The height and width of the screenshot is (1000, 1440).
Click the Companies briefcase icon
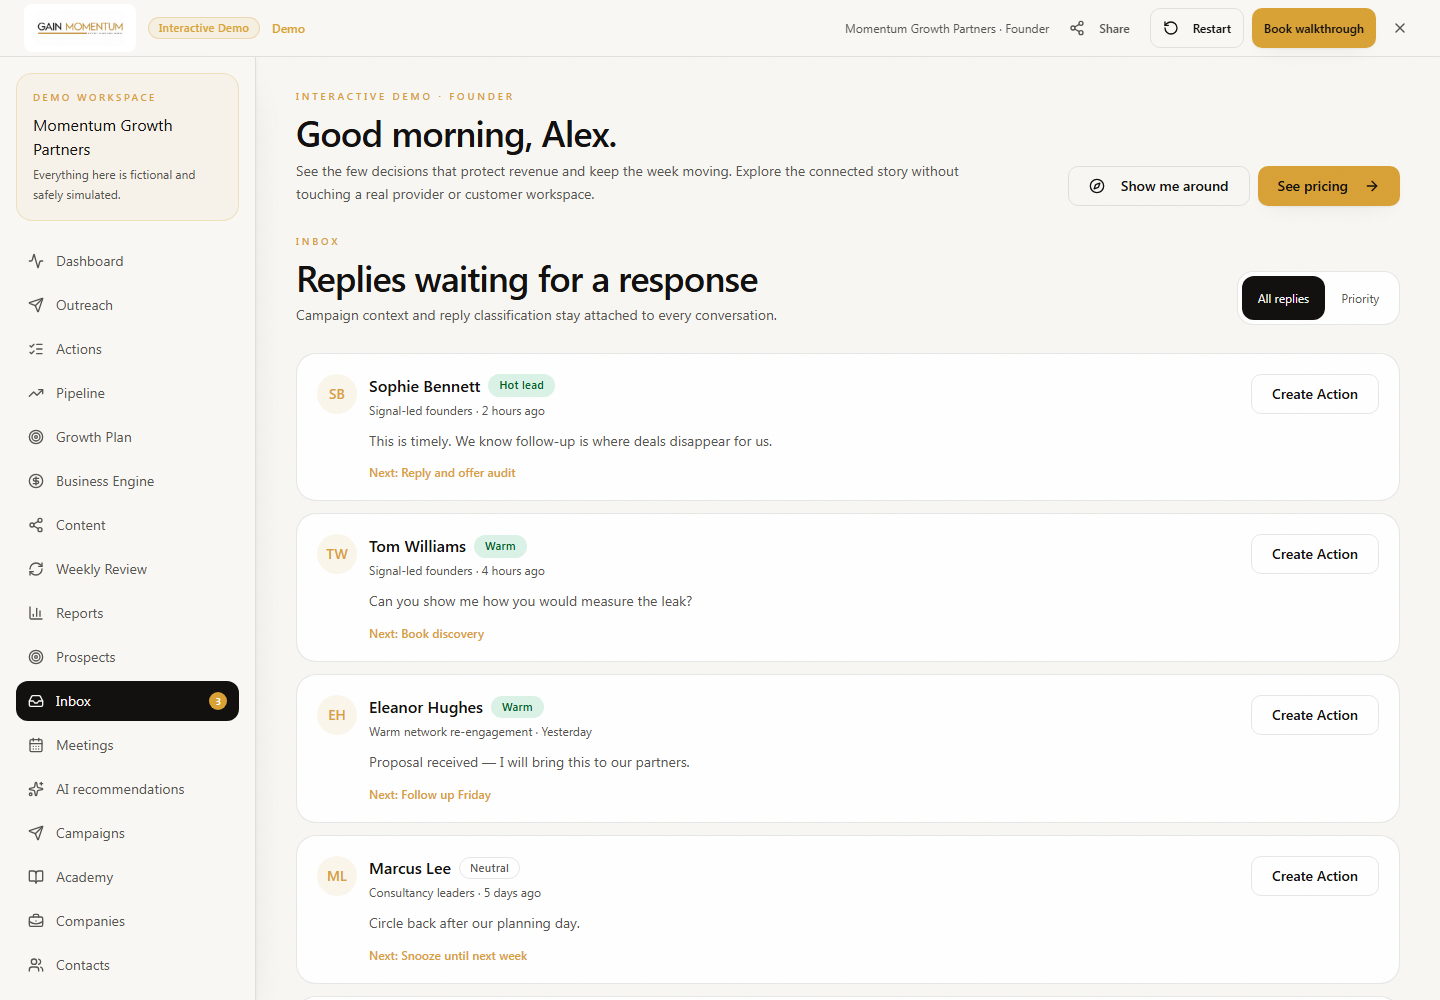point(36,921)
